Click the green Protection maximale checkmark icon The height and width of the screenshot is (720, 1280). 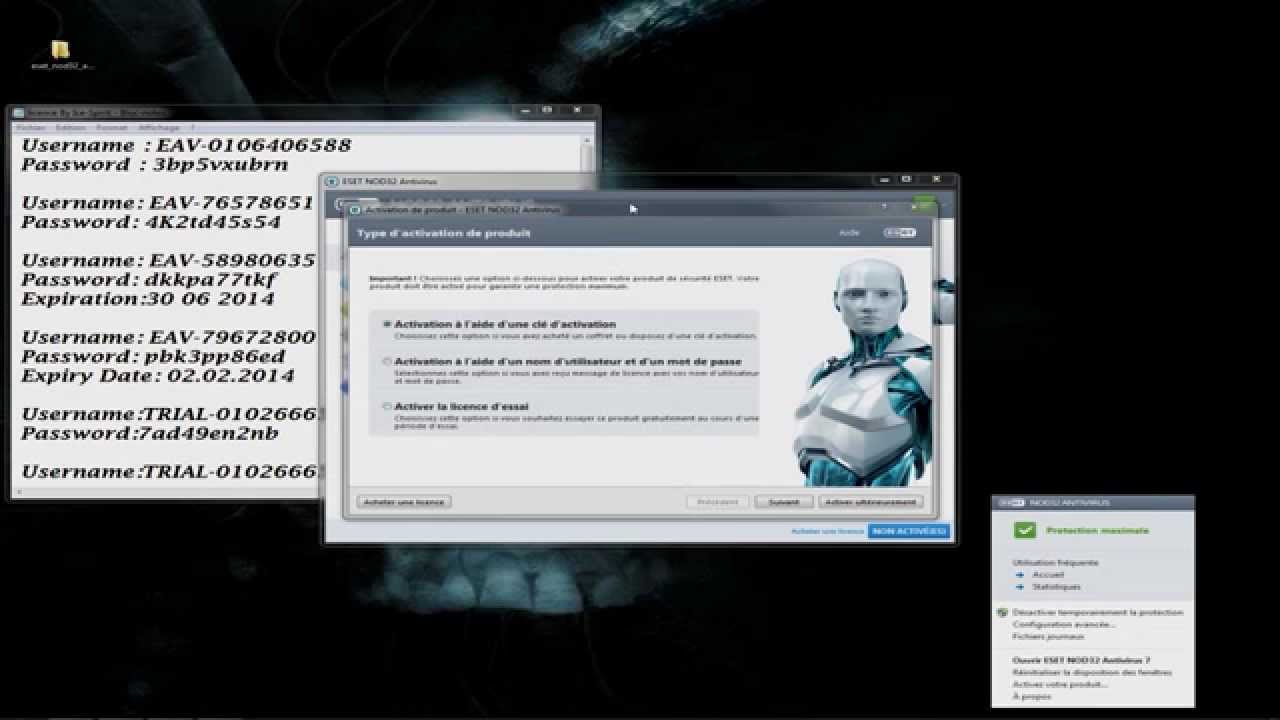pos(1024,530)
